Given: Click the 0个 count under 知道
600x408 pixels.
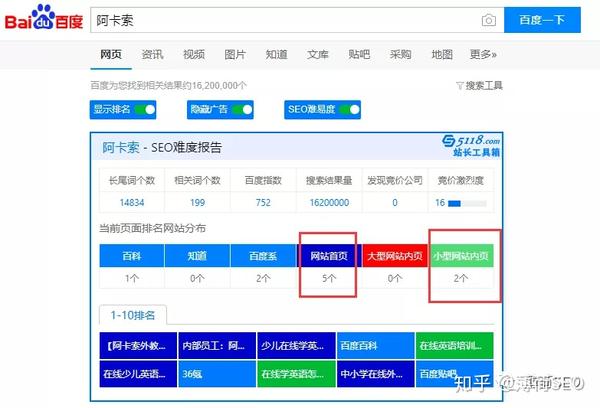Looking at the screenshot, I should (x=197, y=278).
